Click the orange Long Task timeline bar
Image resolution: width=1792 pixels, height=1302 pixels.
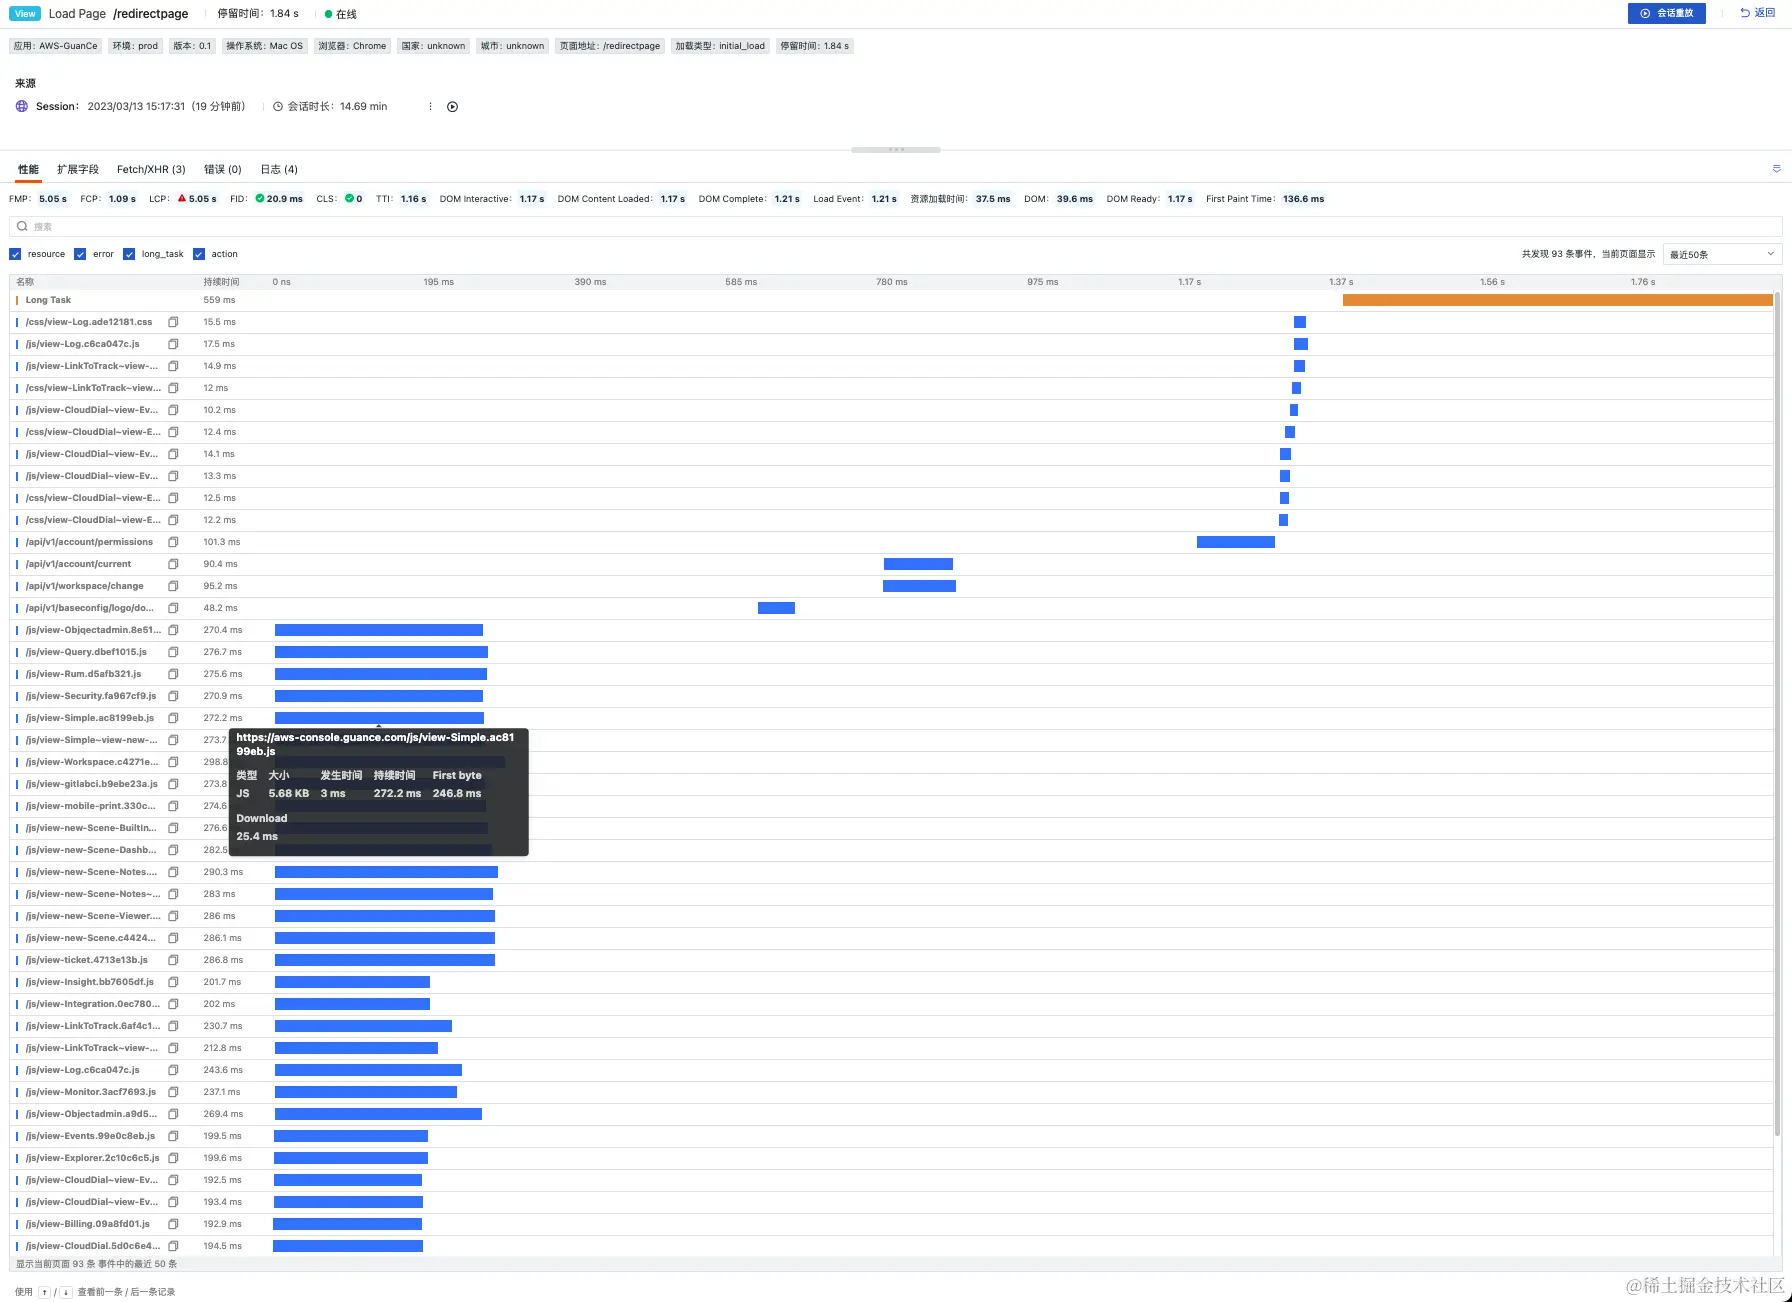click(x=1558, y=300)
